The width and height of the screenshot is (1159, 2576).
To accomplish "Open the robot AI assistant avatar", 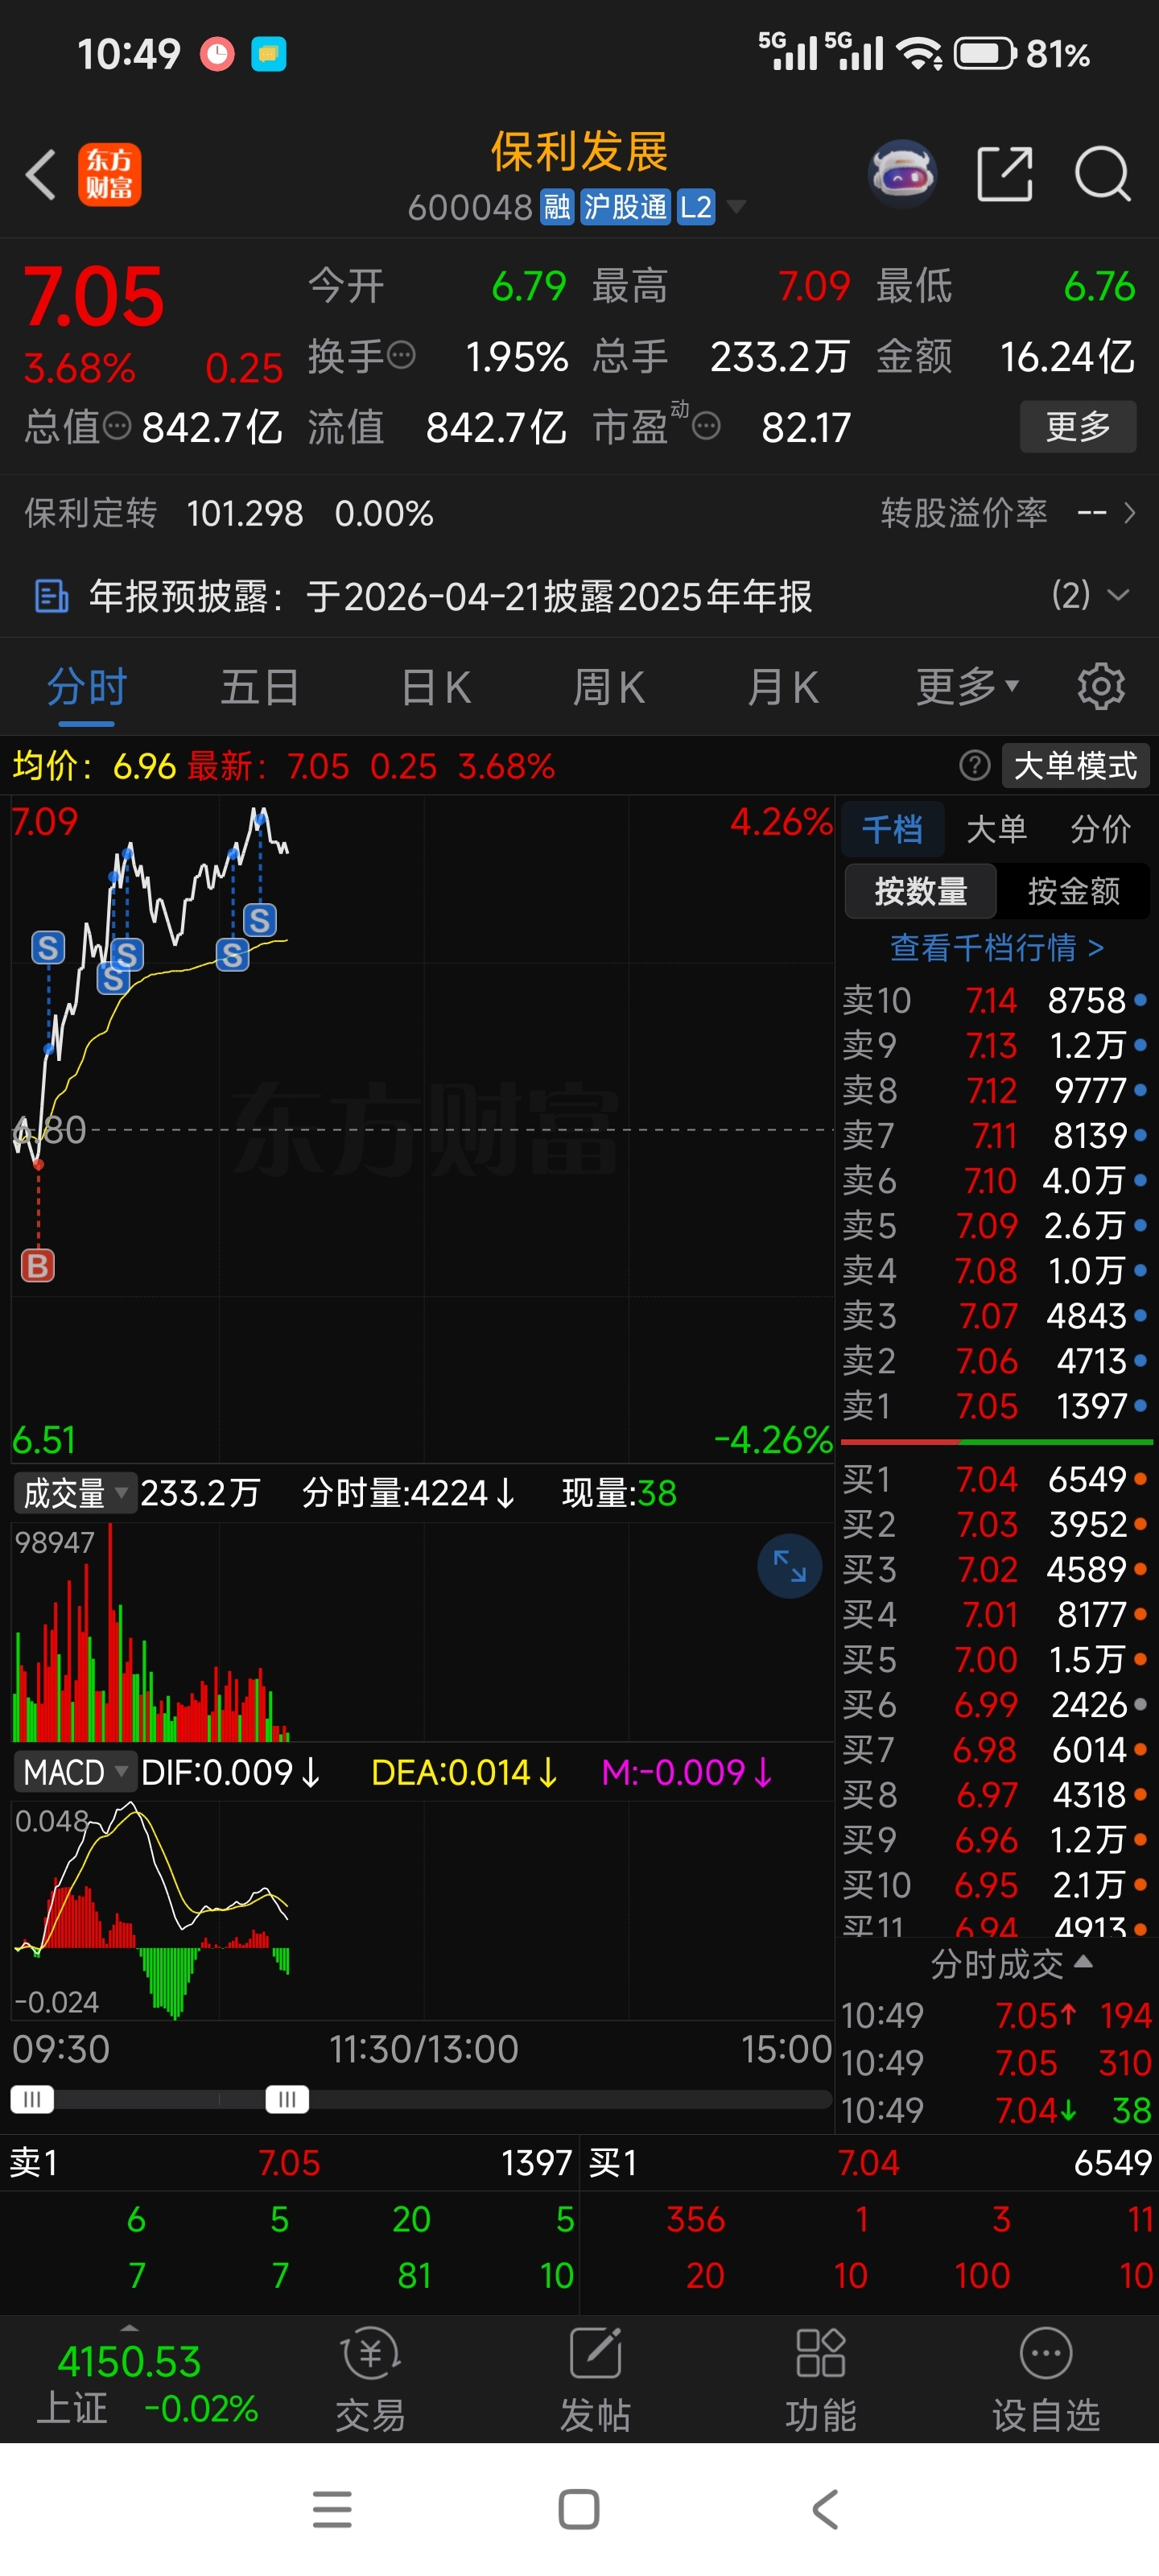I will (x=903, y=174).
